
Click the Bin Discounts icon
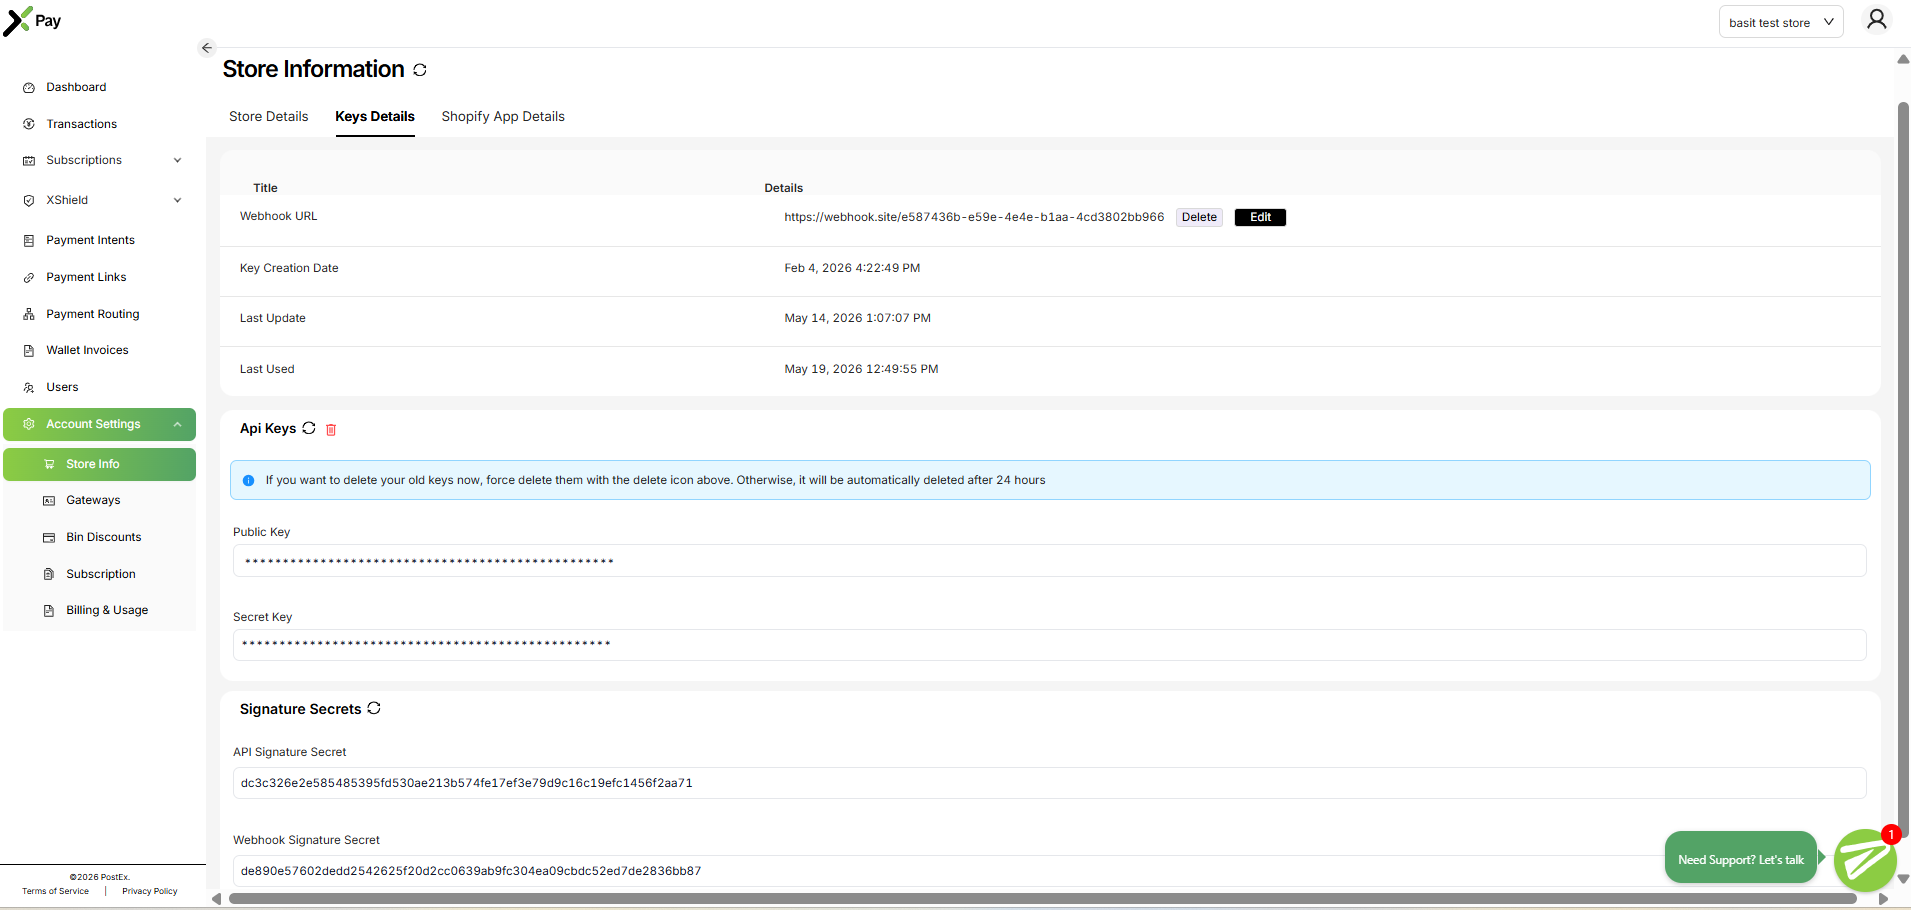[49, 538]
